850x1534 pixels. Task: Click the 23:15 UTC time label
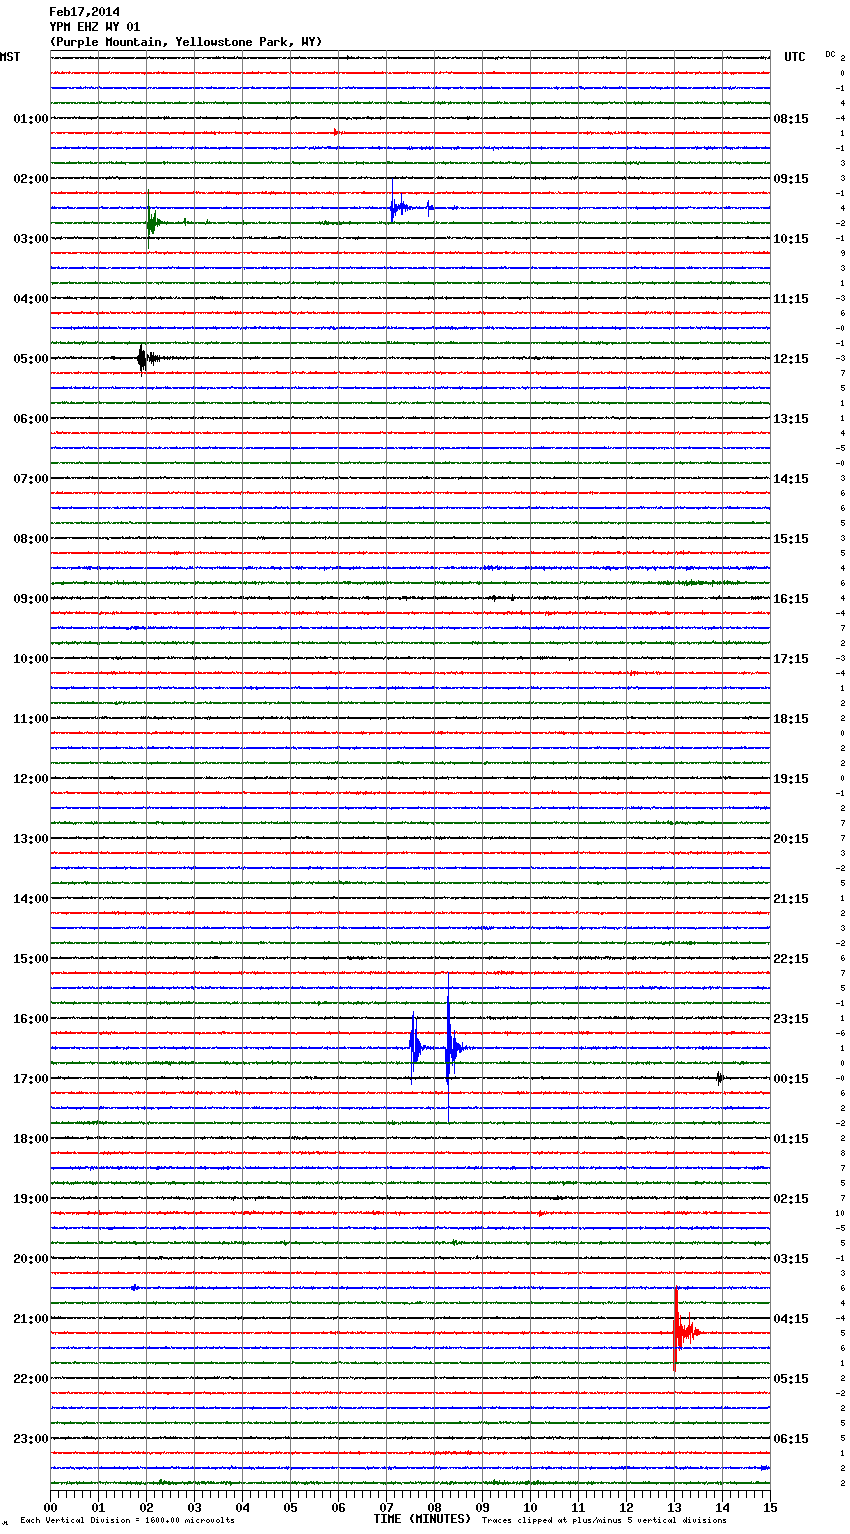791,1019
